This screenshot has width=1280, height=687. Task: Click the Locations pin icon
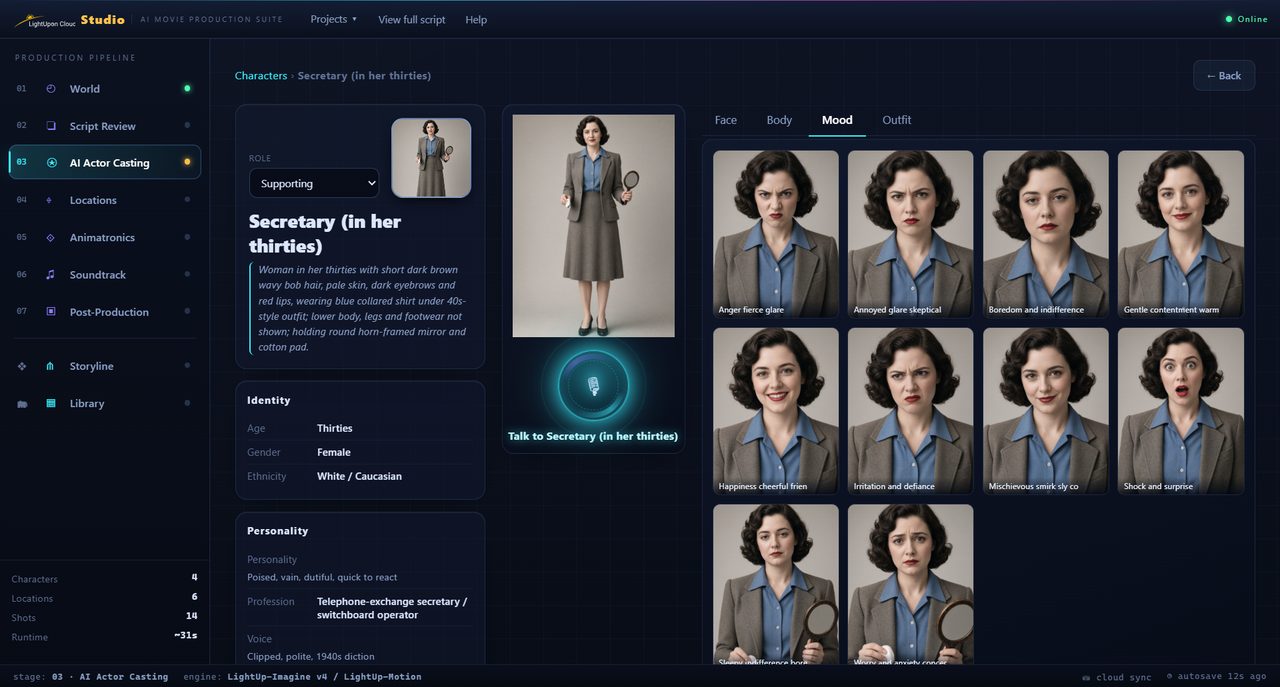tap(50, 200)
